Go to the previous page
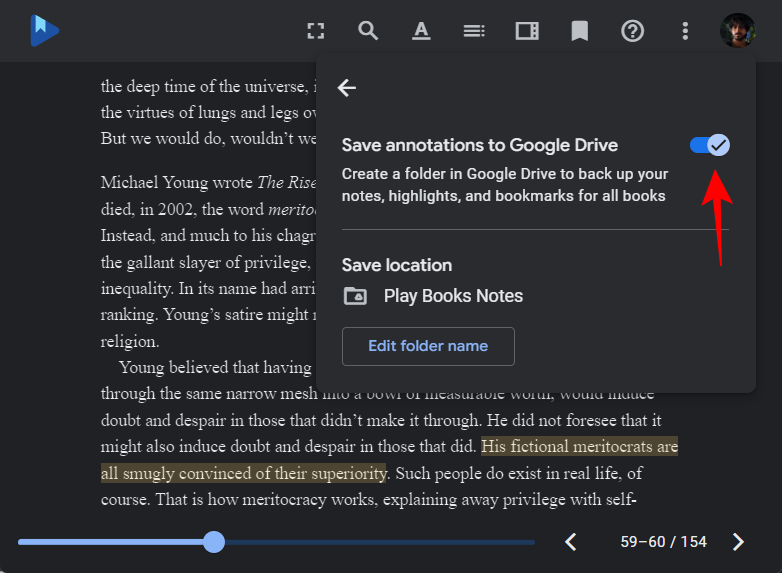782x573 pixels. (x=571, y=542)
